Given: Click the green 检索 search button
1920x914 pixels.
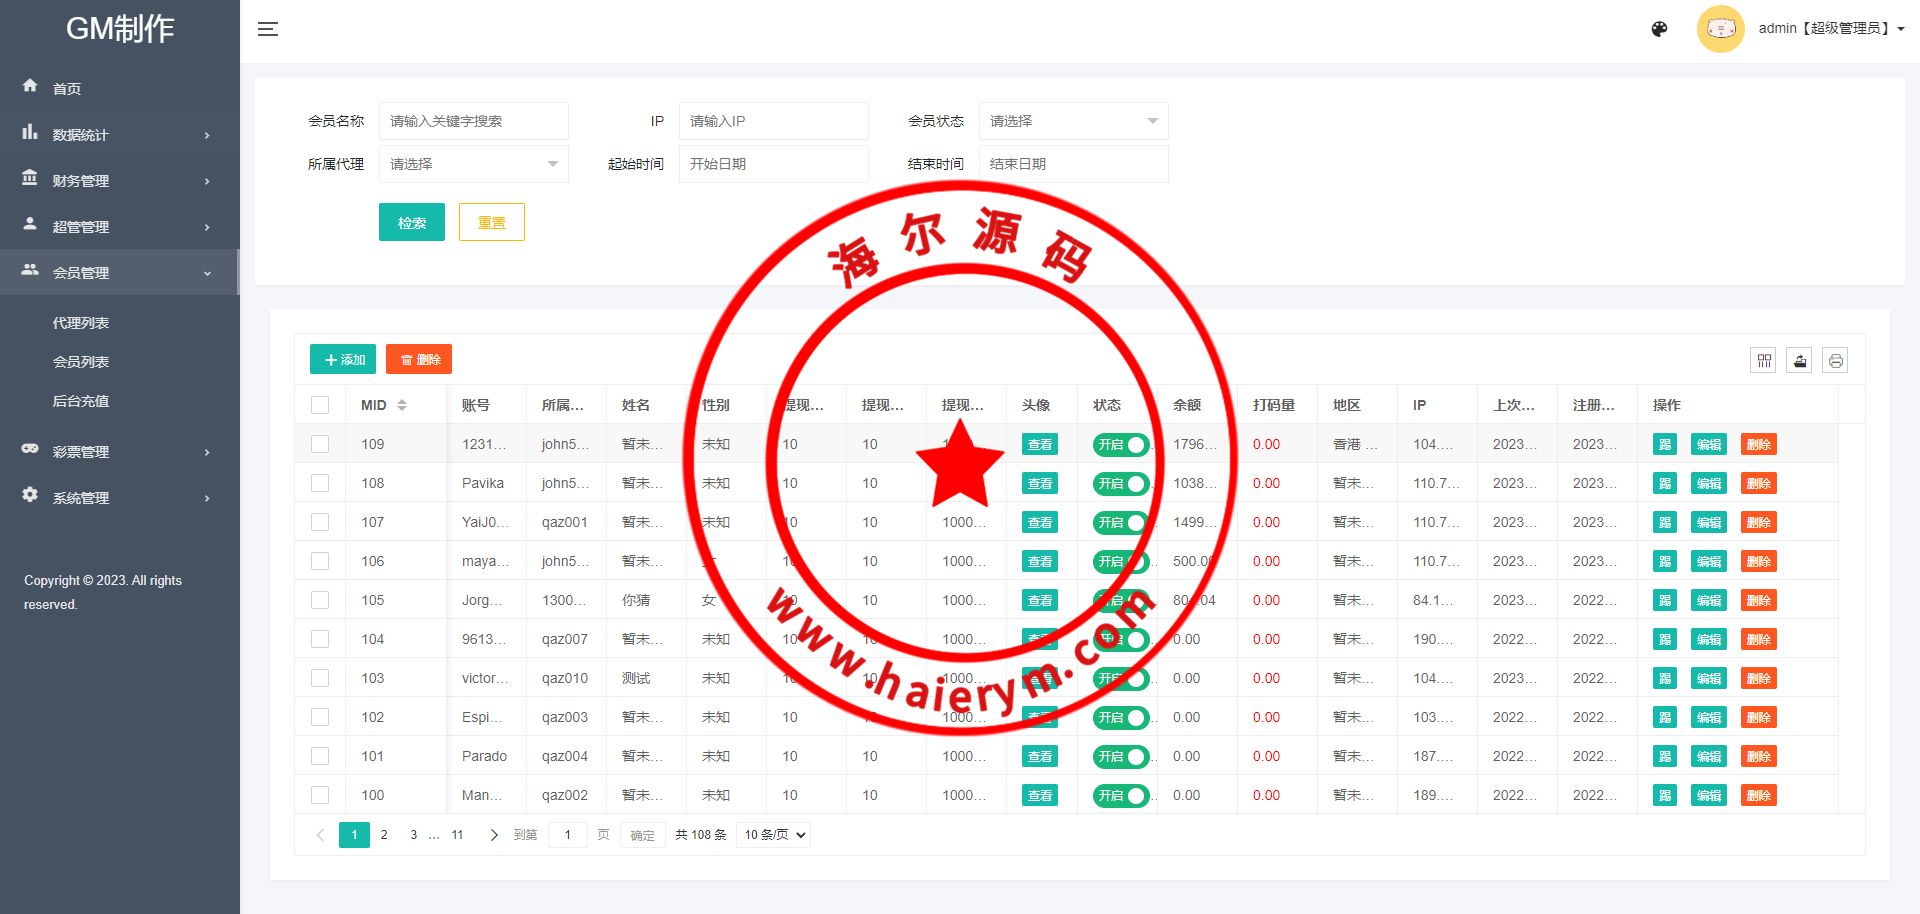Looking at the screenshot, I should [411, 222].
